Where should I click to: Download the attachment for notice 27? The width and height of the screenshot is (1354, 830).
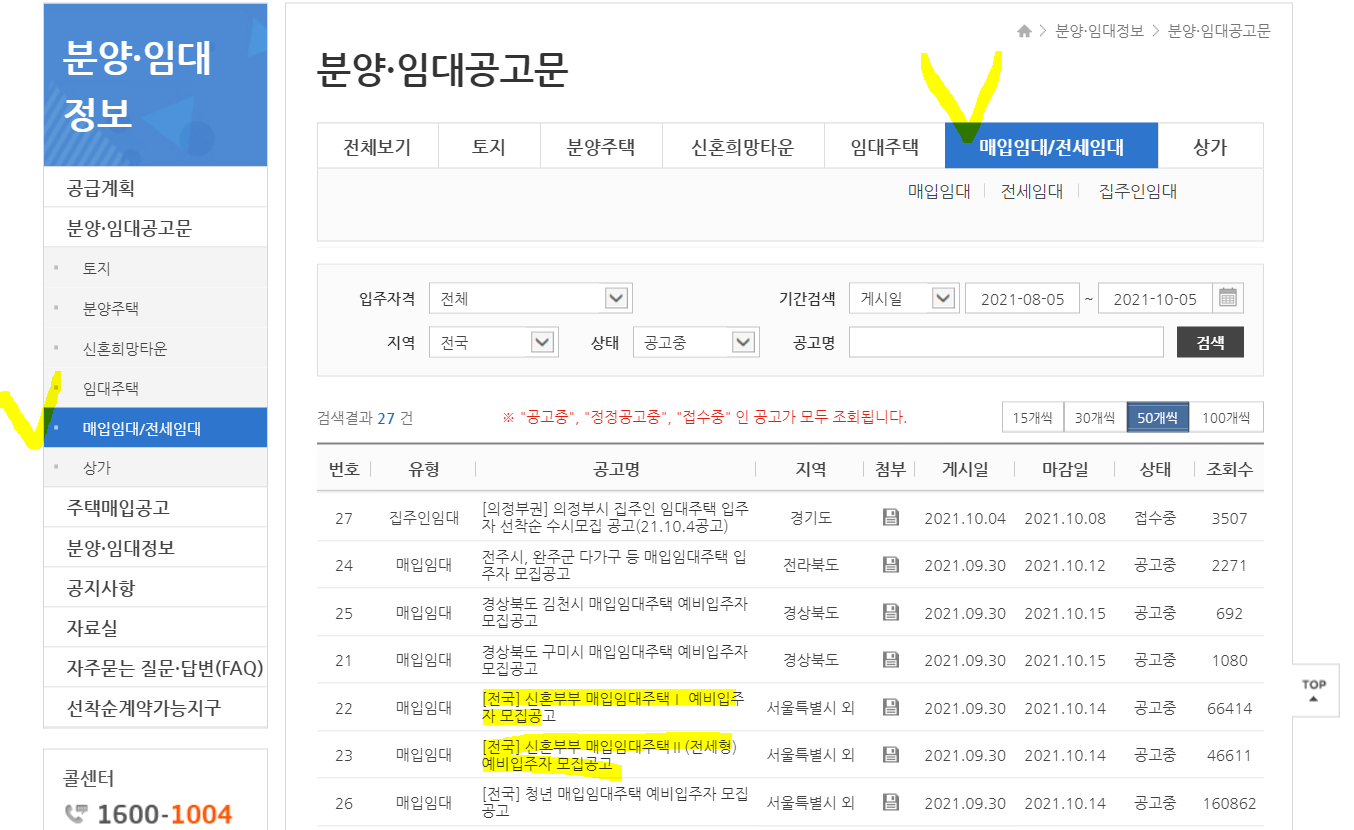[x=890, y=517]
